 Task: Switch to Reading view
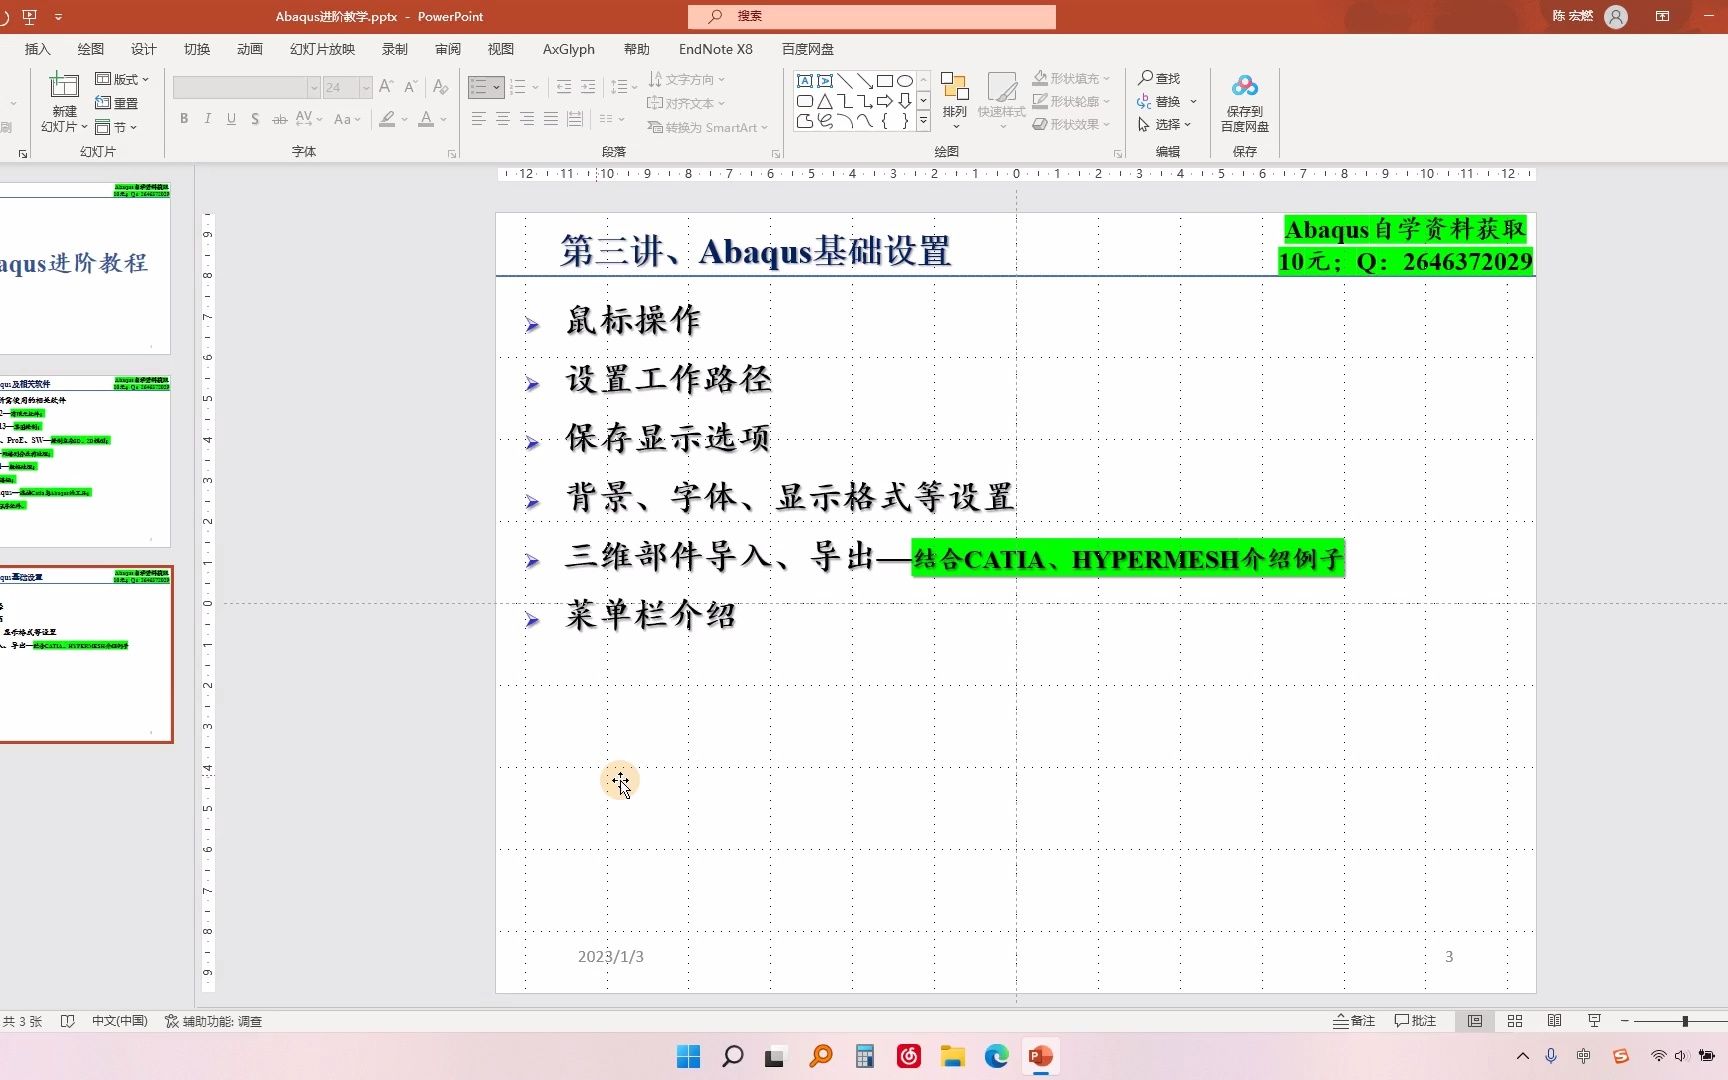[x=1555, y=1021]
